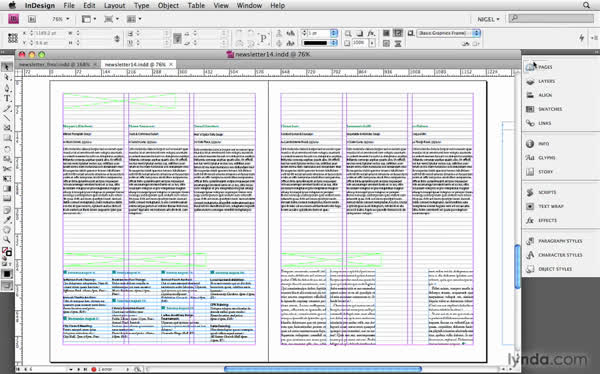Open the NIGEL workspace switcher

click(488, 19)
